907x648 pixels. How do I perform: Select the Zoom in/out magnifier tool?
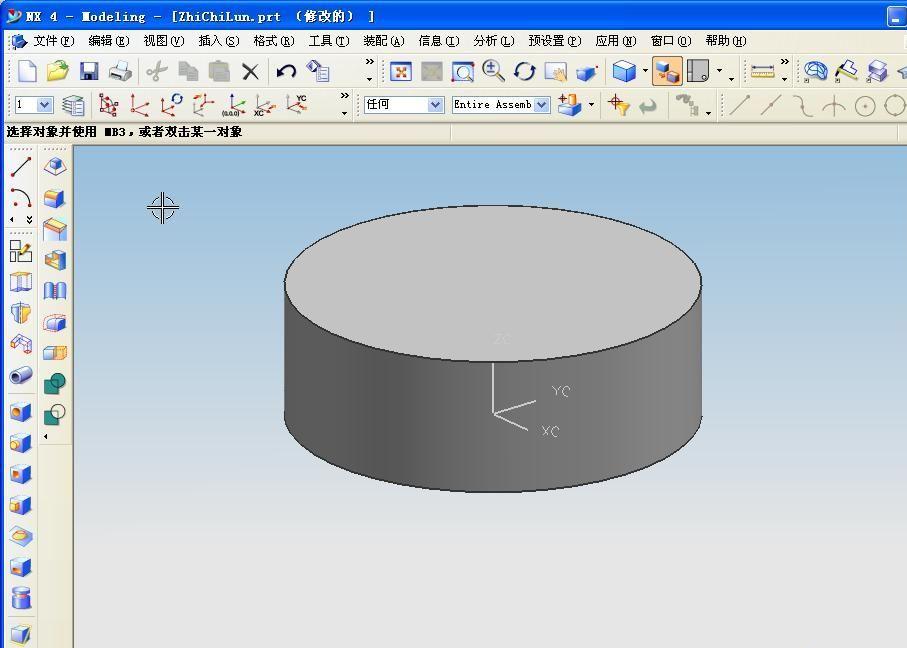(x=493, y=71)
